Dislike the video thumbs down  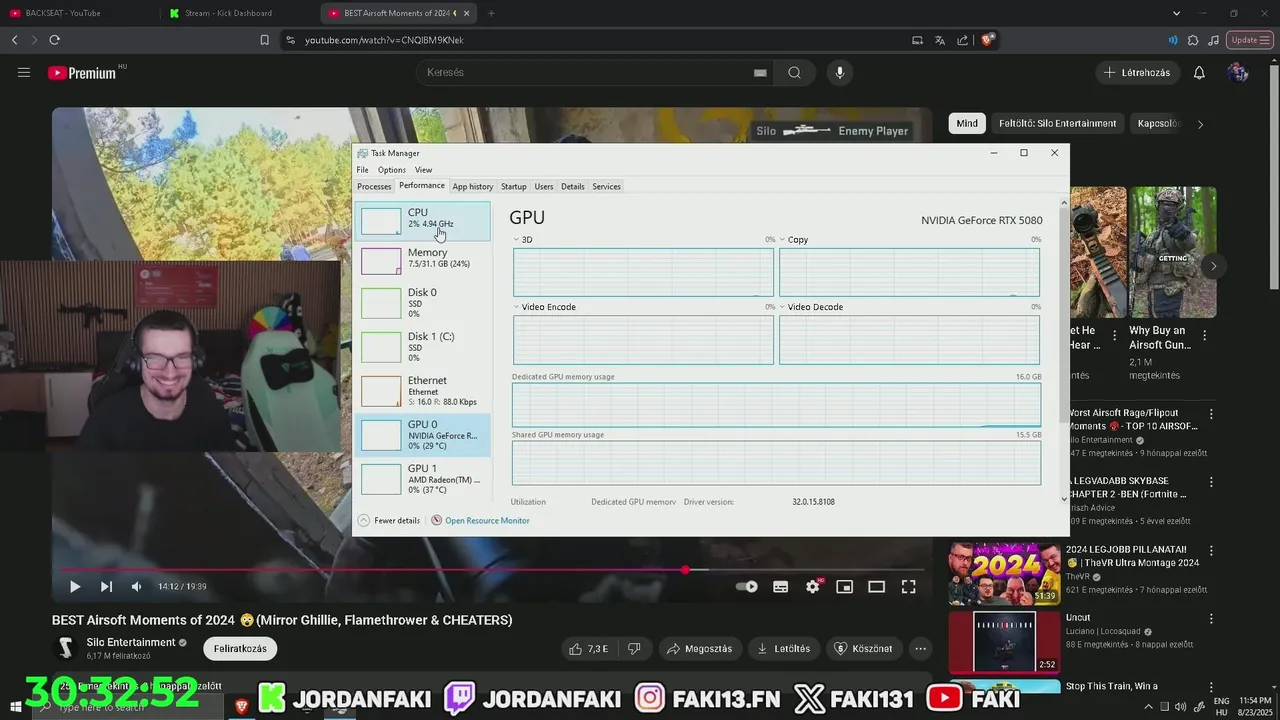pos(634,648)
